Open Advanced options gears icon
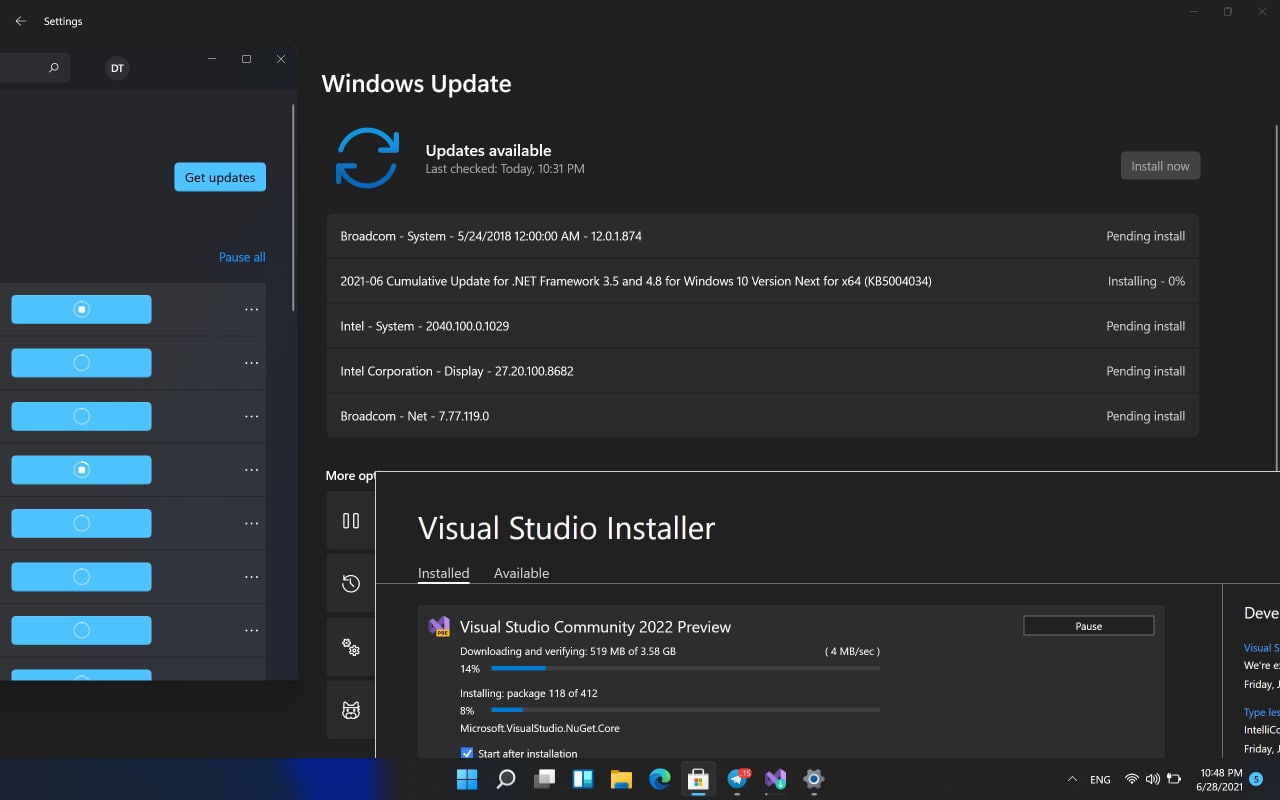 351,647
